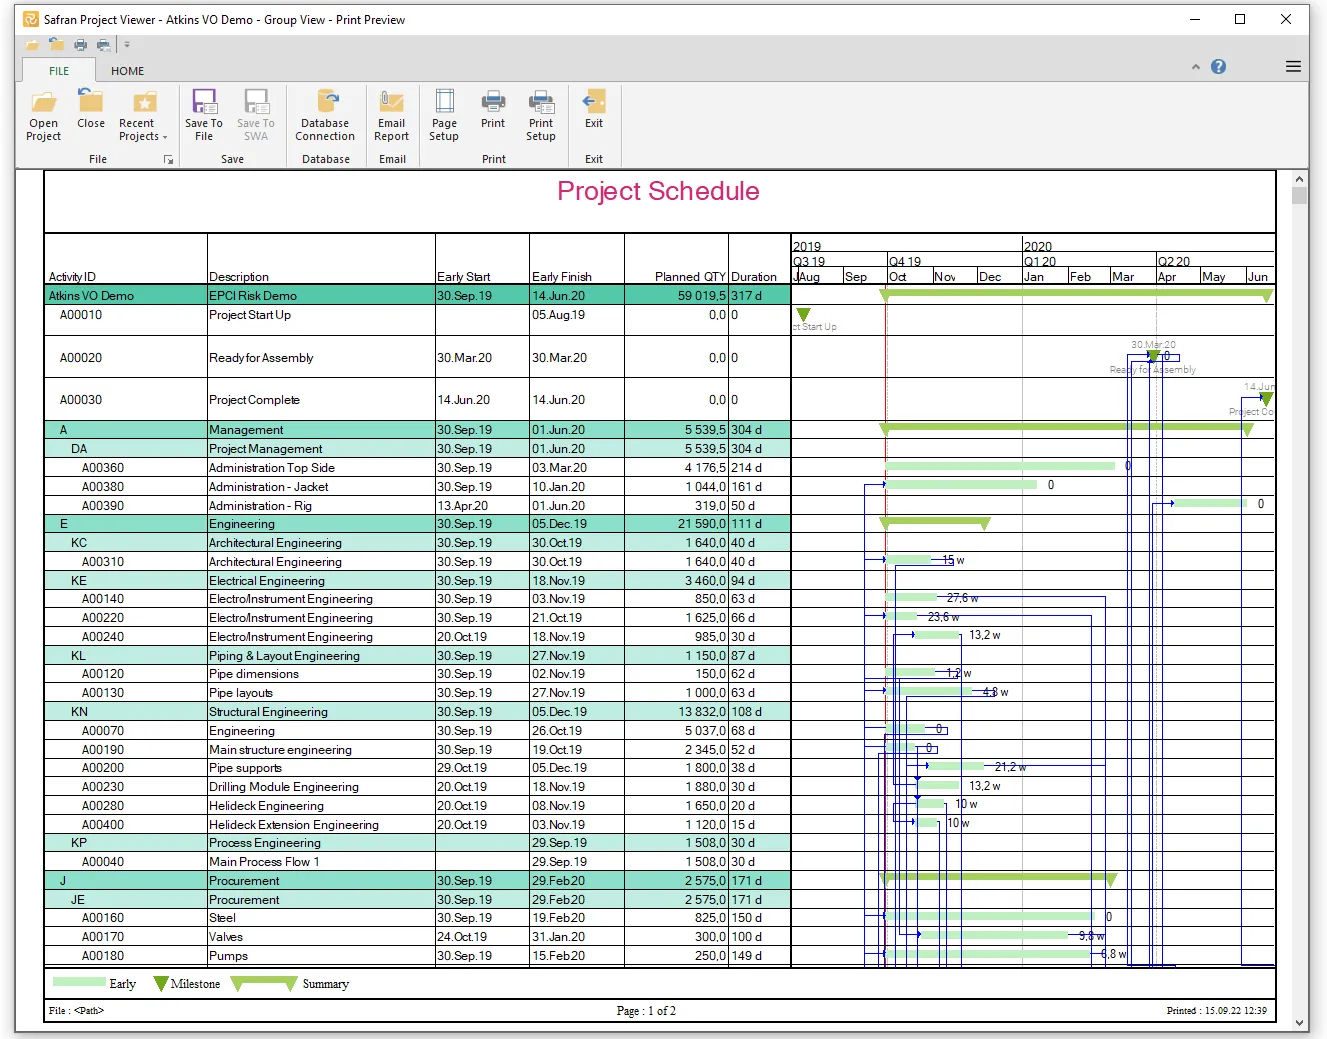Expand the File group dialog launcher
Image resolution: width=1327 pixels, height=1039 pixels.
pos(168,160)
